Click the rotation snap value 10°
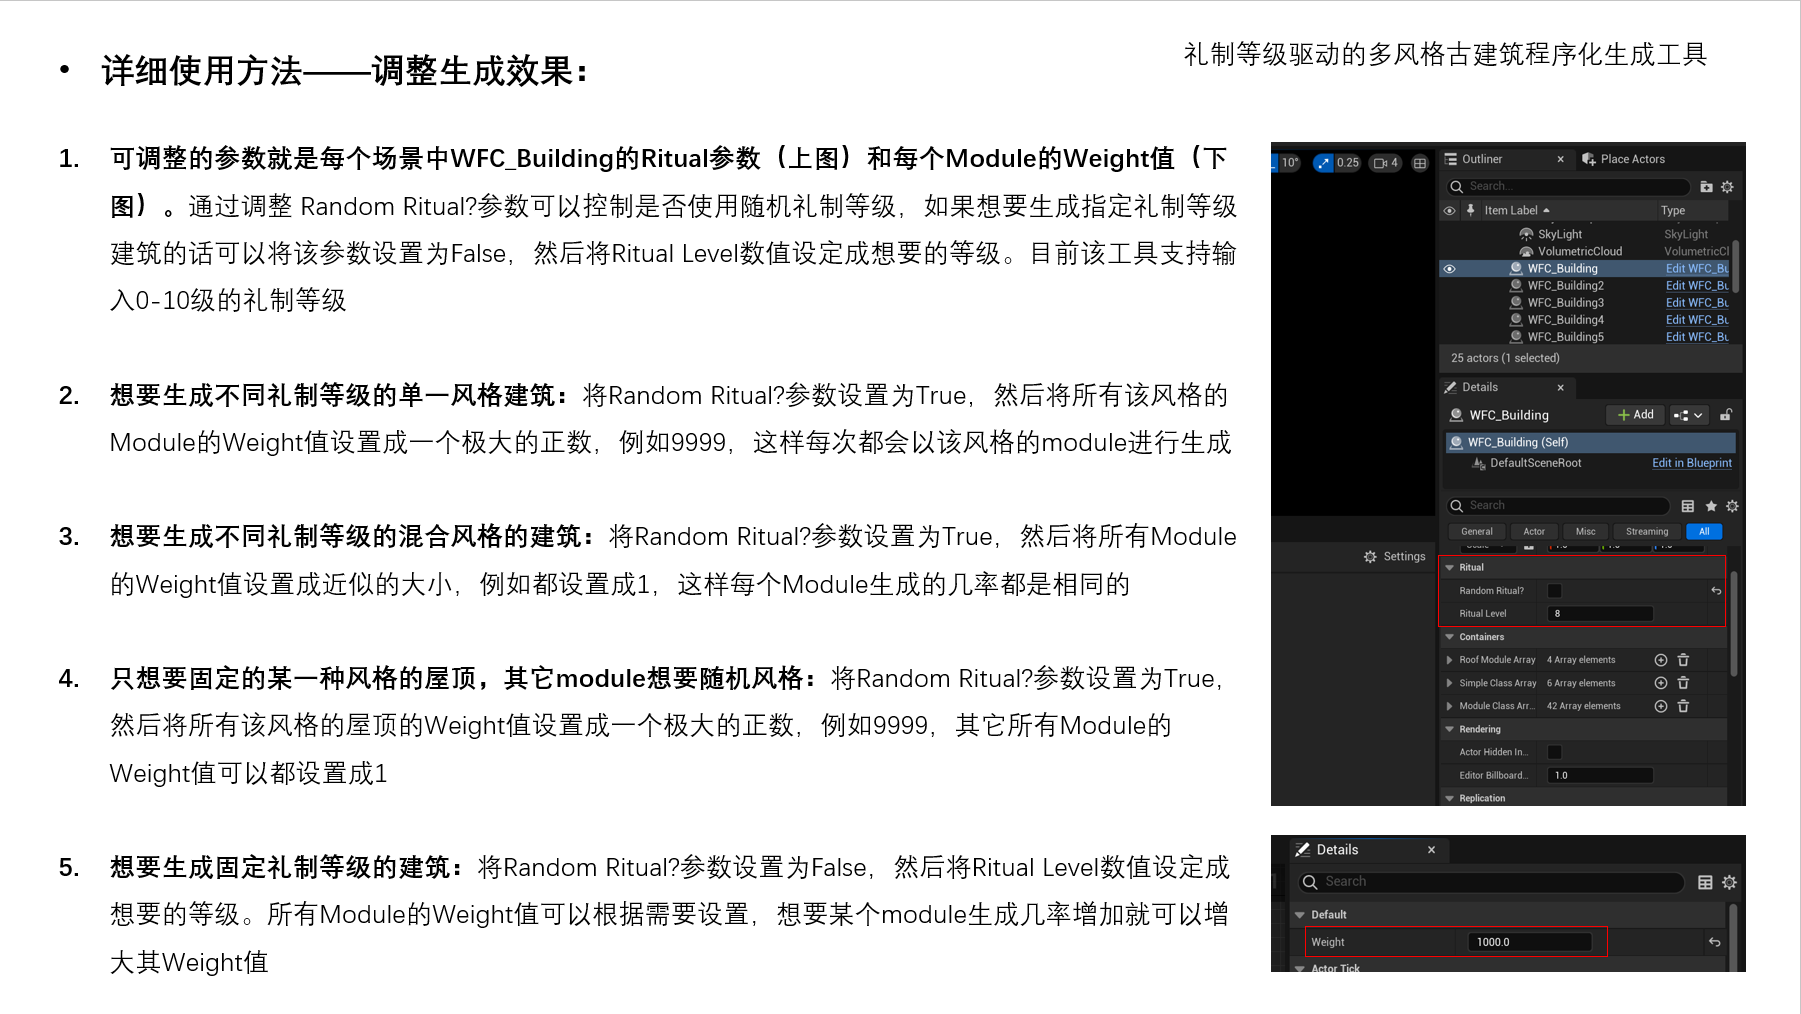 [1290, 163]
